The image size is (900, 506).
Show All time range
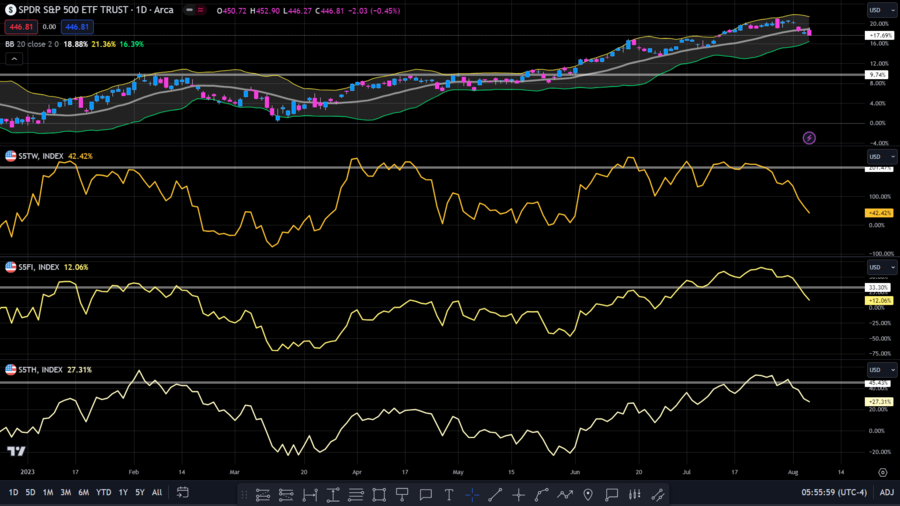tap(157, 492)
